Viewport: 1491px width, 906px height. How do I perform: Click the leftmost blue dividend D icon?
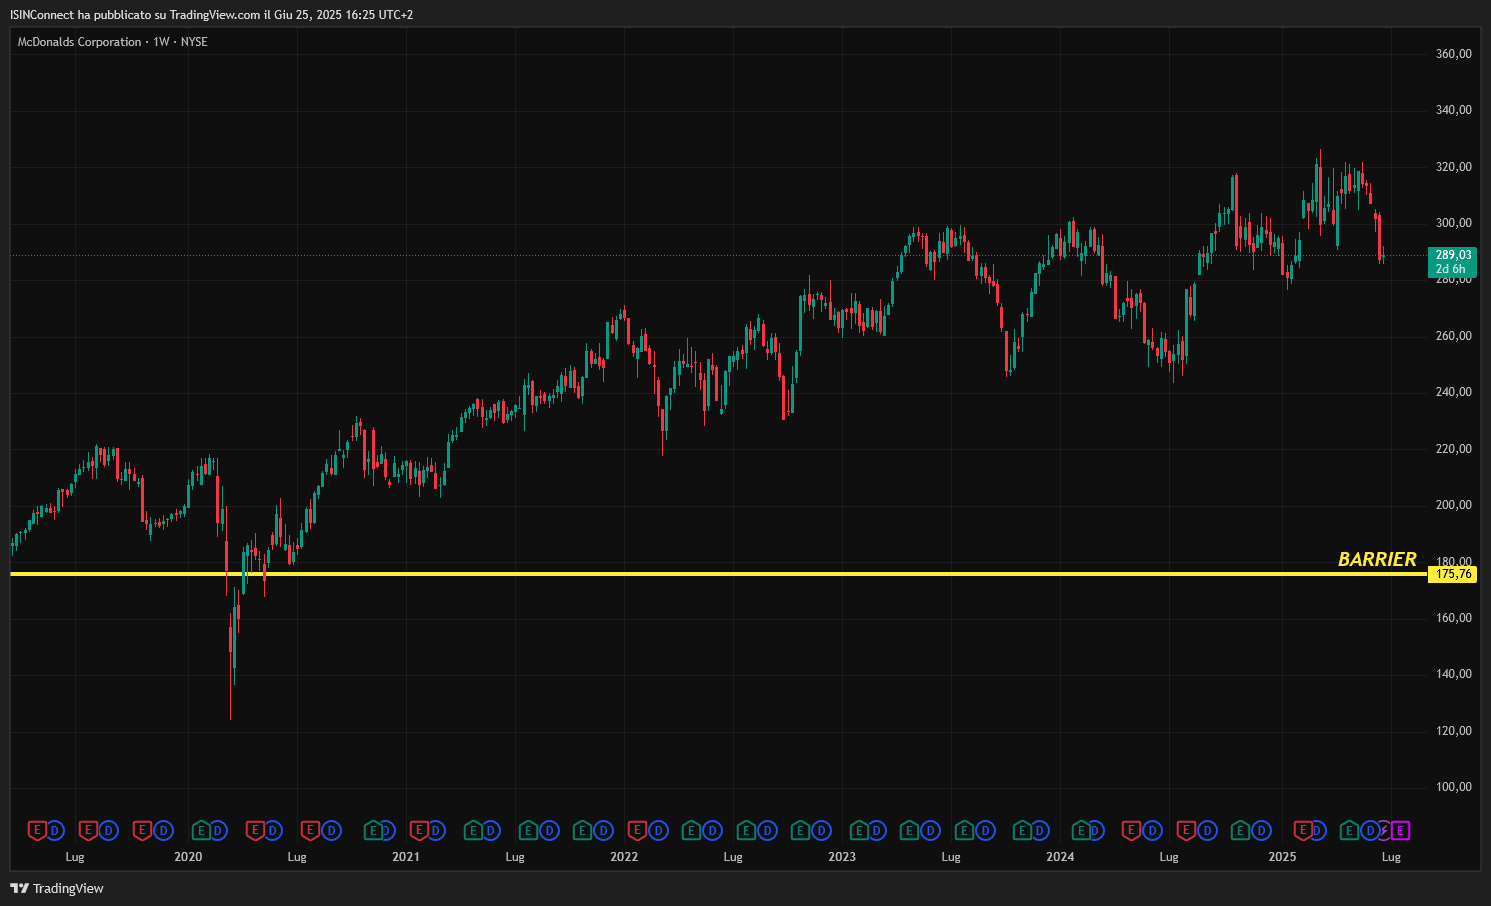(x=55, y=830)
